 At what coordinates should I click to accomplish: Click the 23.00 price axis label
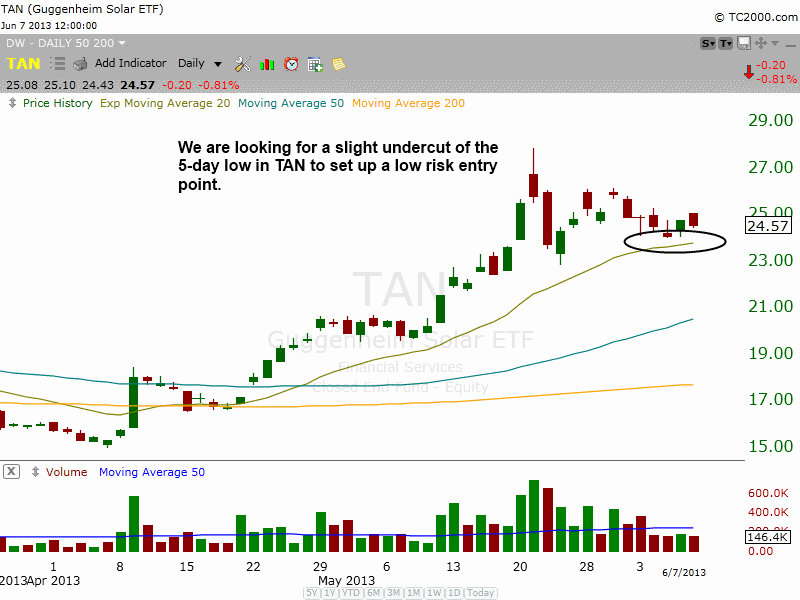click(770, 260)
